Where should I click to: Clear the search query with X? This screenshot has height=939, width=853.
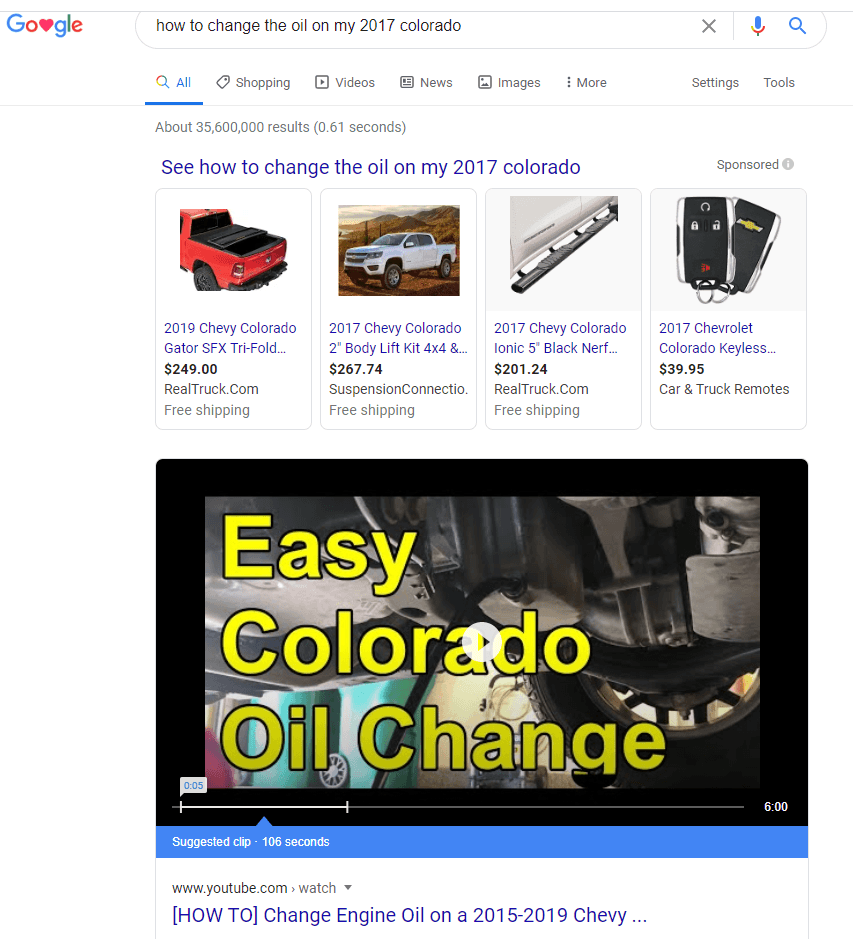click(x=709, y=26)
